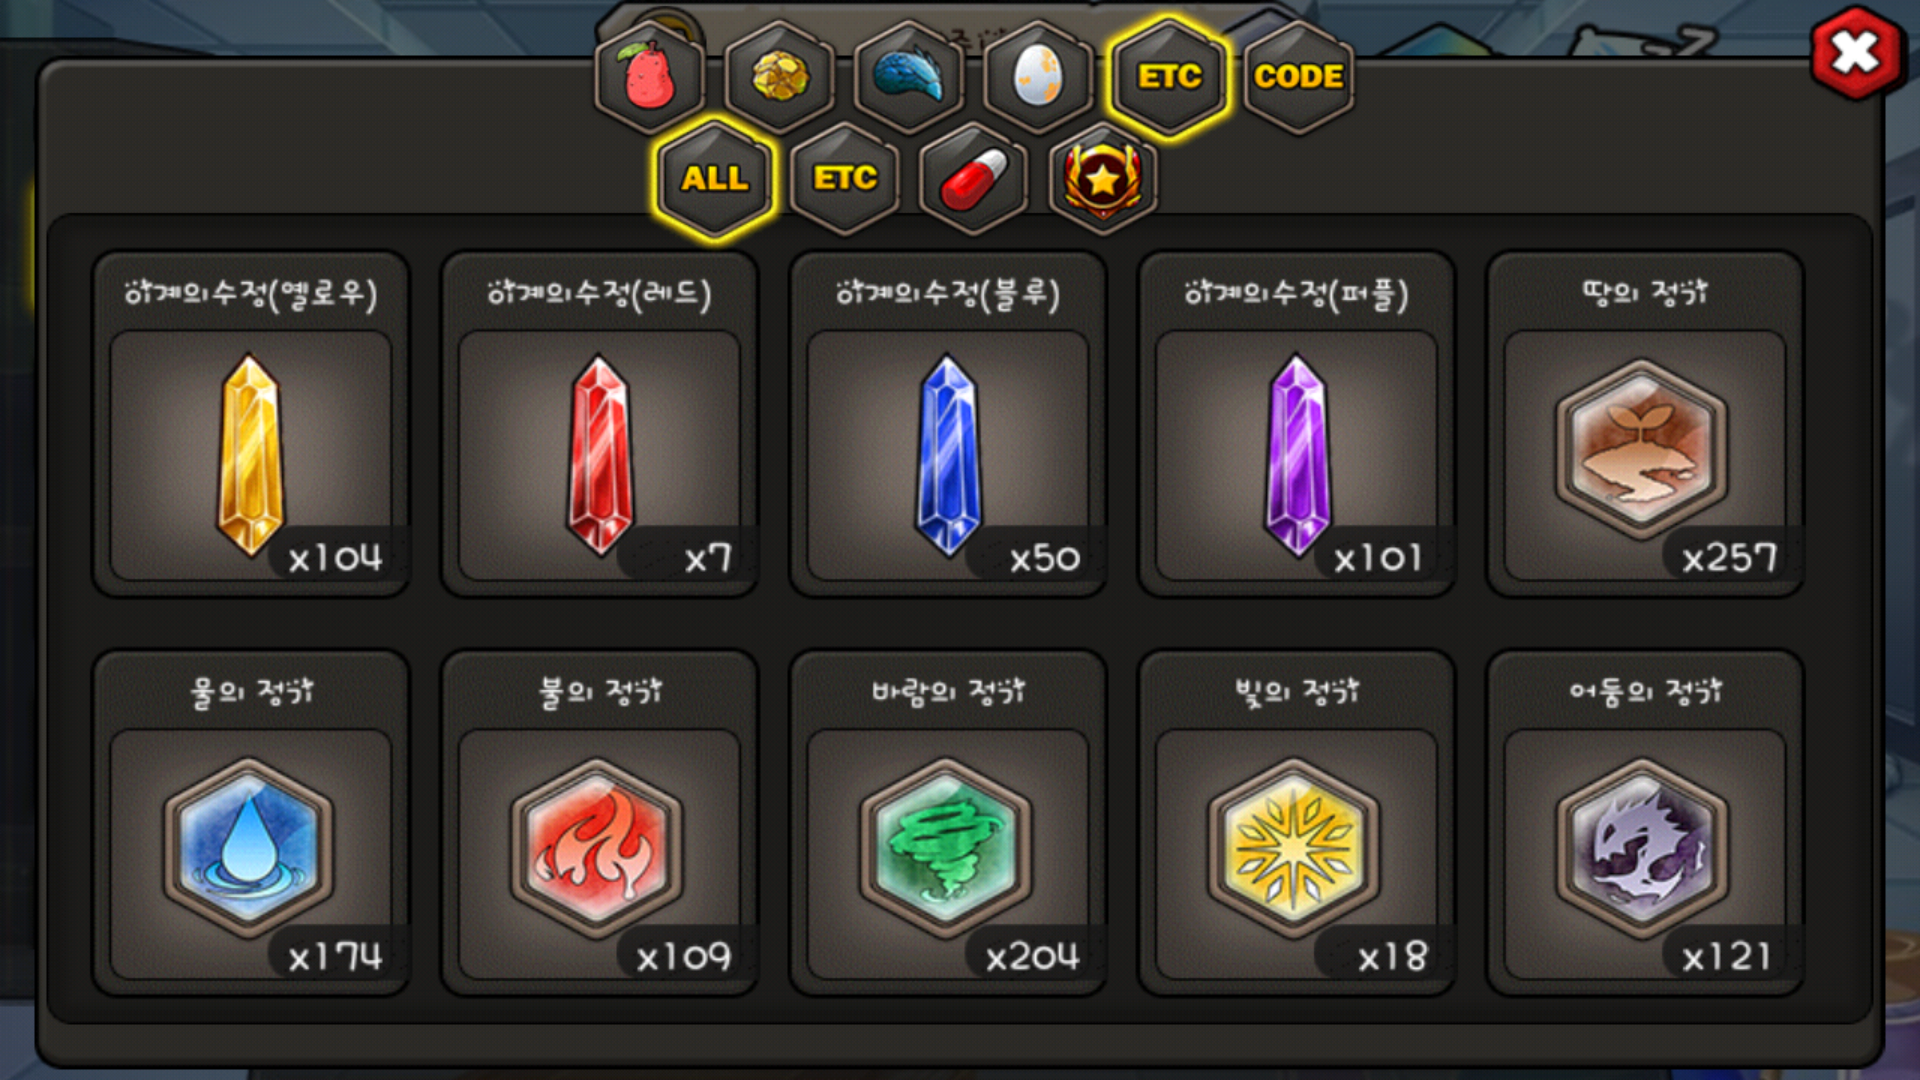Open the blue dragon scale category

(909, 77)
